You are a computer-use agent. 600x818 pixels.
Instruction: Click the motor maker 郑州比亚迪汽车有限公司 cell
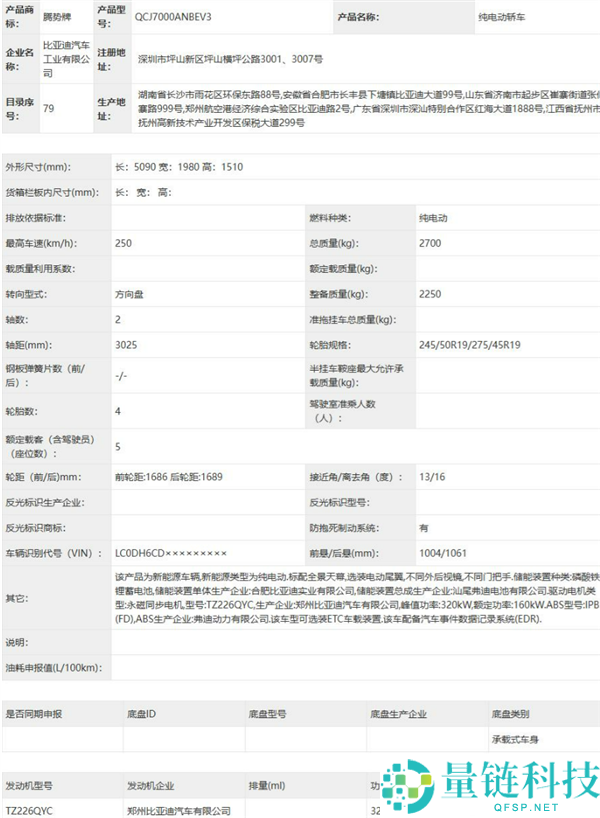coord(179,811)
